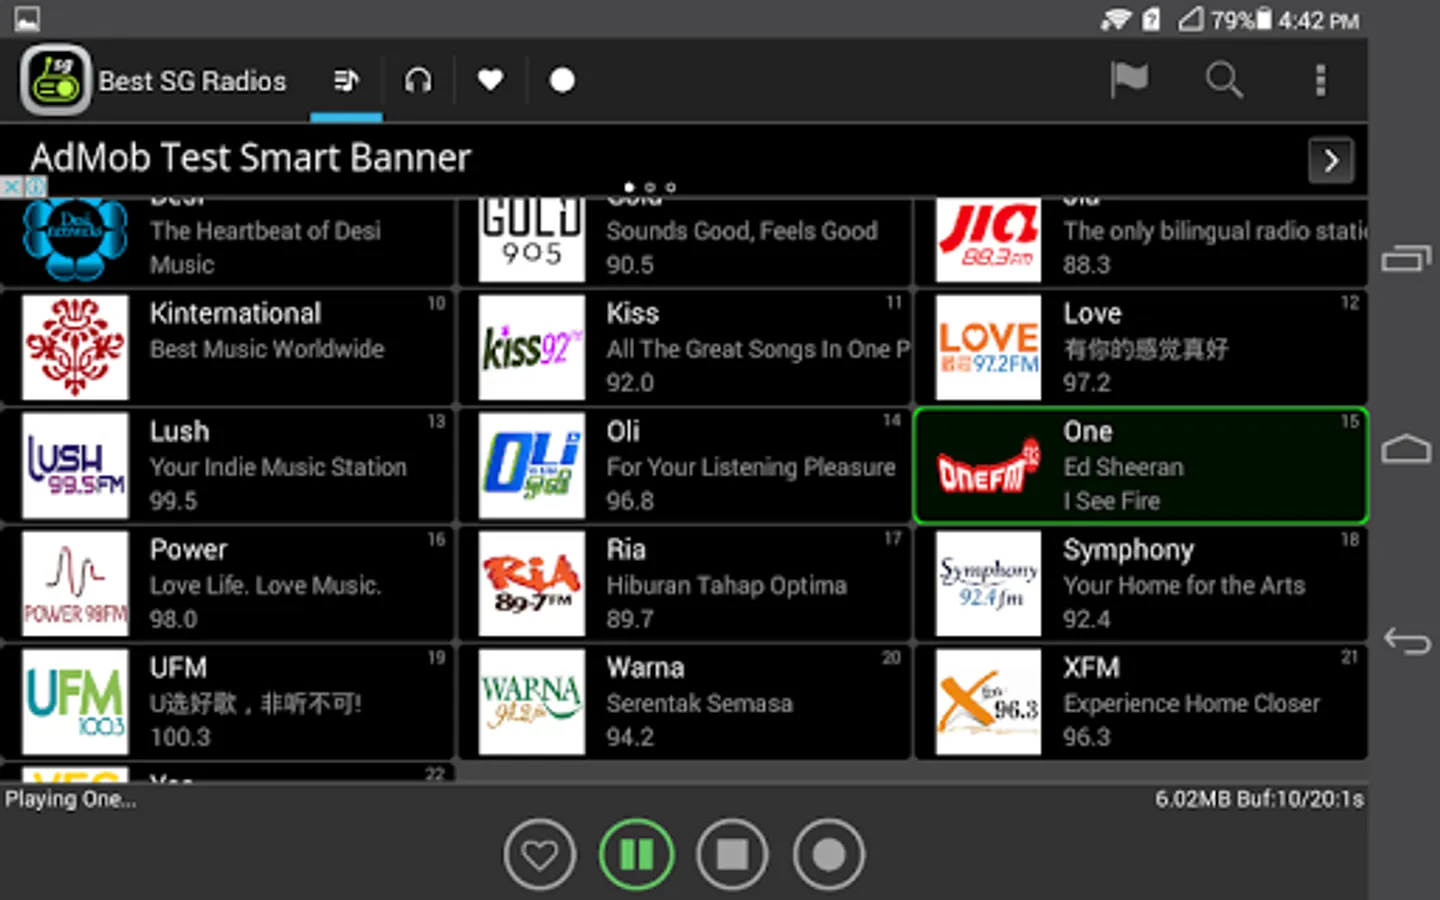Stop playback with the square stop button
The image size is (1440, 900).
click(x=732, y=855)
